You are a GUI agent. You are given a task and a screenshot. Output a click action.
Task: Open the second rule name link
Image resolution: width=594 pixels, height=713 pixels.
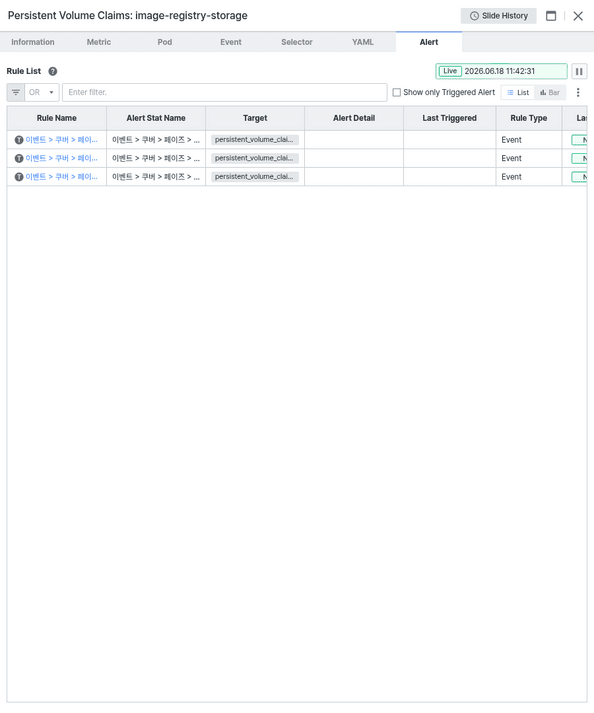[x=61, y=158]
